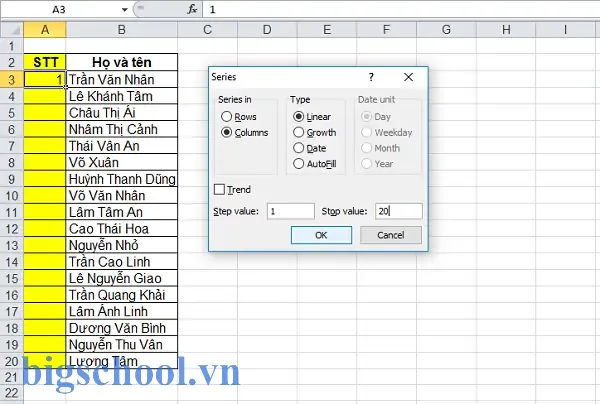This screenshot has width=600, height=404.
Task: Click the Võ Xuân cell
Action: tap(122, 162)
